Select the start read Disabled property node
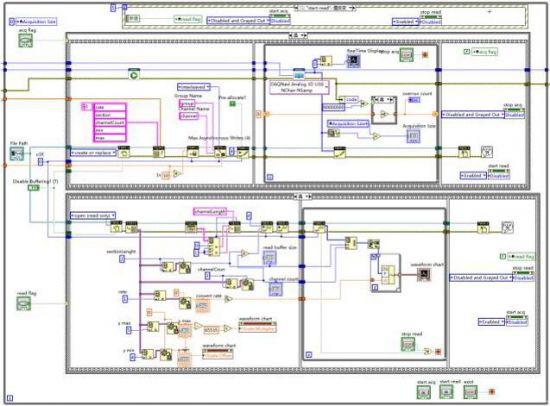This screenshot has height=406, width=550. pyautogui.click(x=498, y=173)
